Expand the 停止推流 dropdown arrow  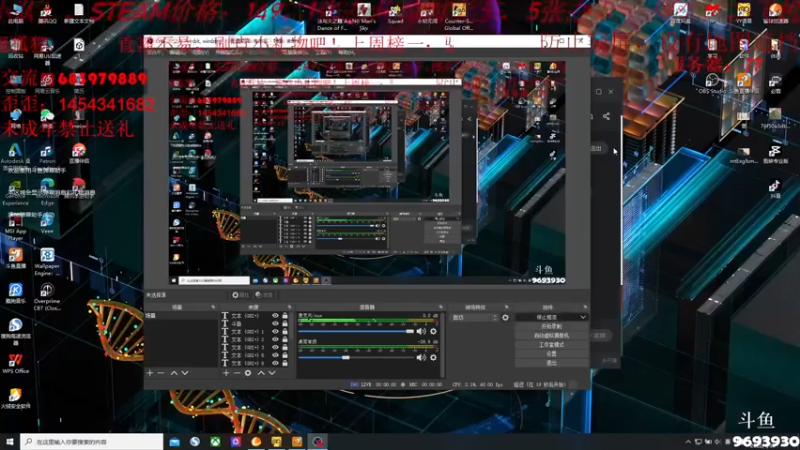(583, 317)
